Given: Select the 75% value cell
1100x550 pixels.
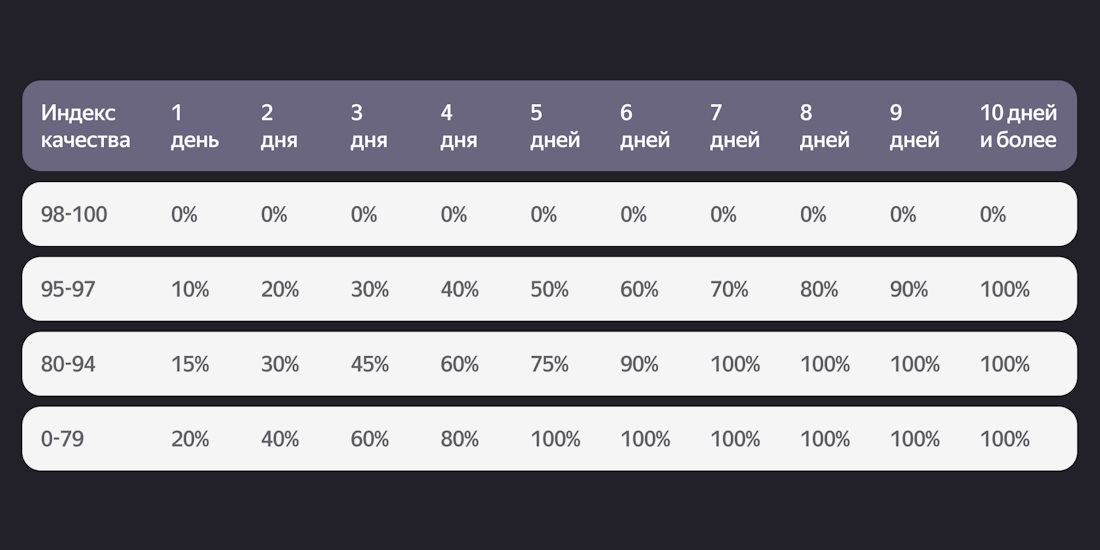Looking at the screenshot, I should pyautogui.click(x=549, y=364).
